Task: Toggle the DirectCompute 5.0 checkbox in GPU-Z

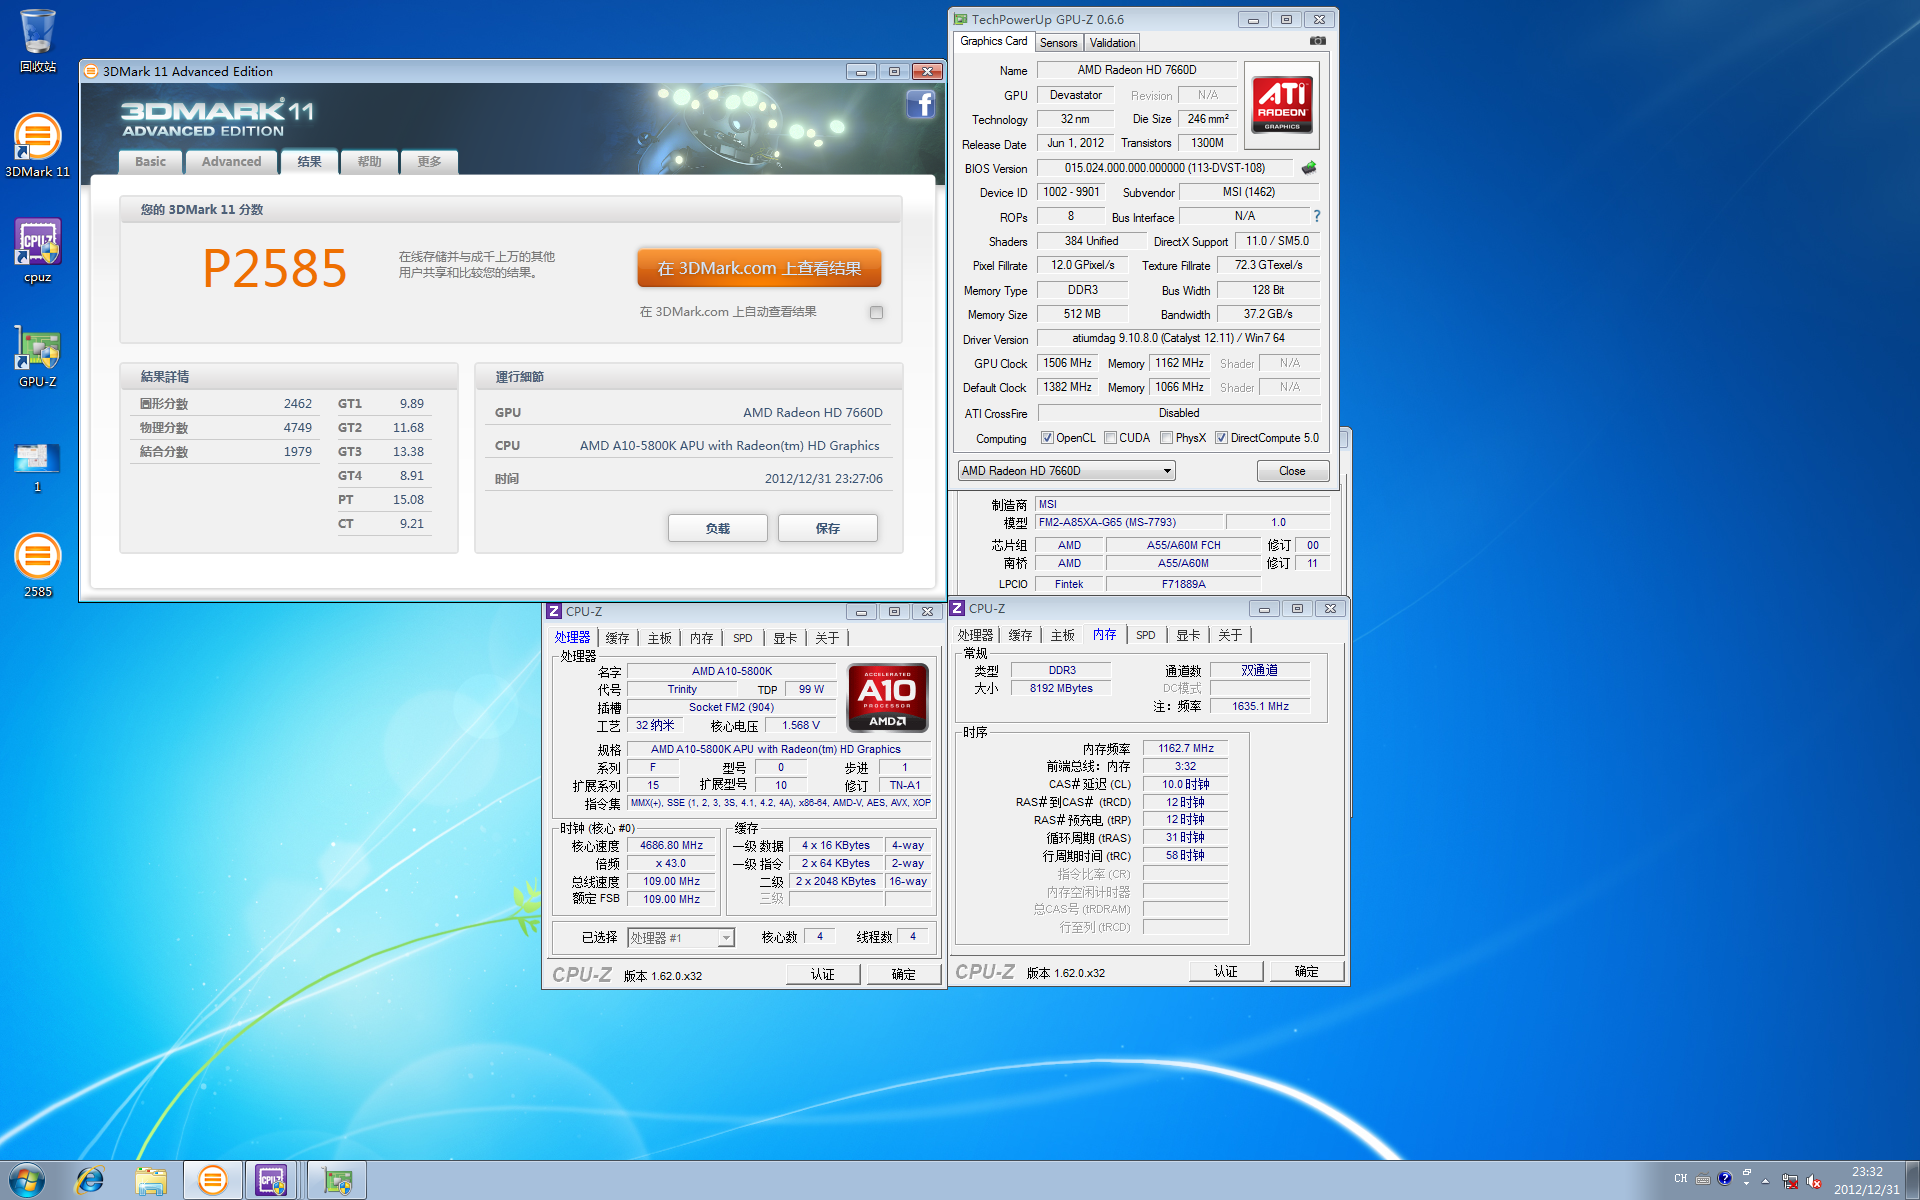Action: [1221, 438]
